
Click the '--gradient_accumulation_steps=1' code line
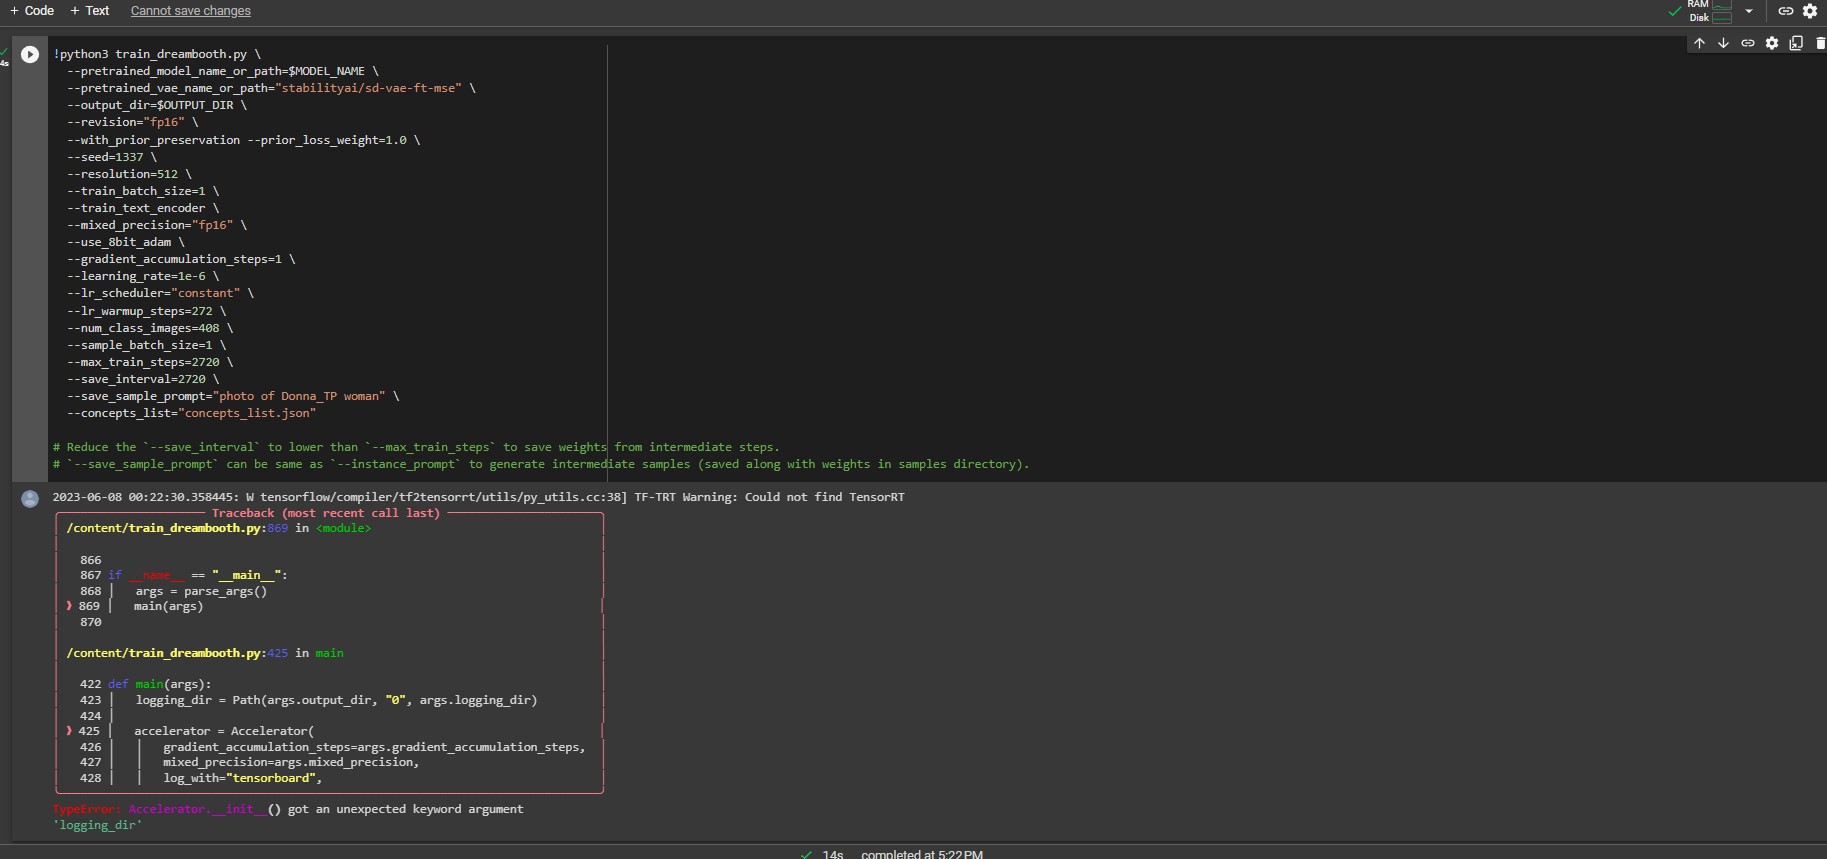[180, 259]
